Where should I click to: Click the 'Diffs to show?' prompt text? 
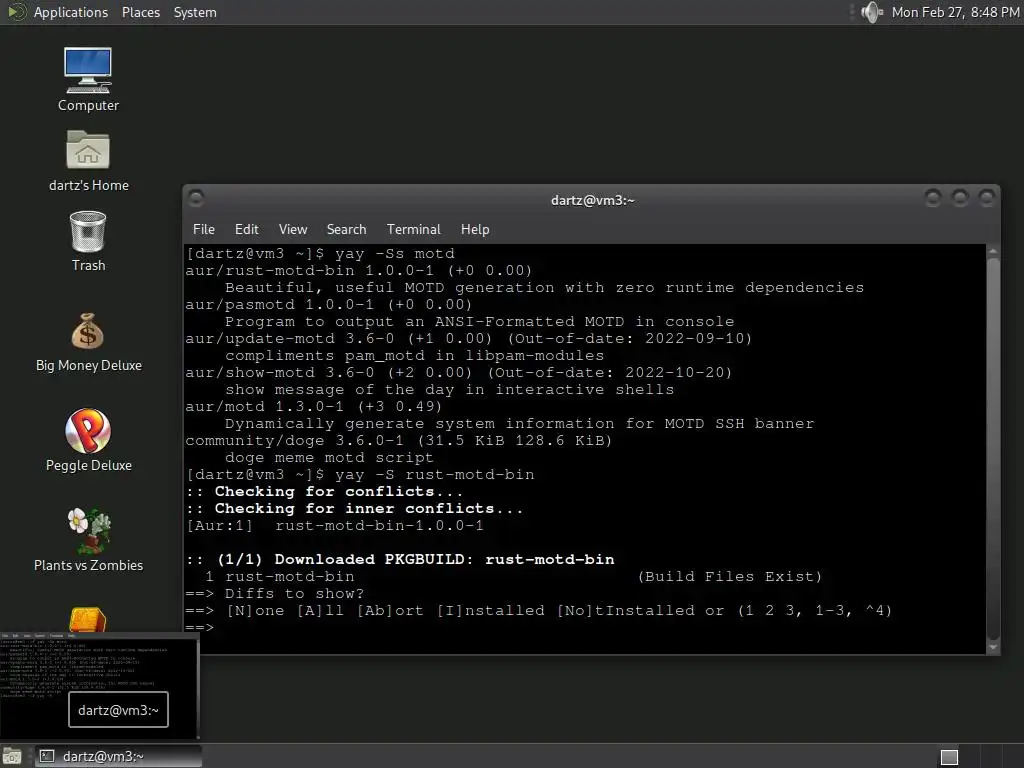(x=294, y=593)
